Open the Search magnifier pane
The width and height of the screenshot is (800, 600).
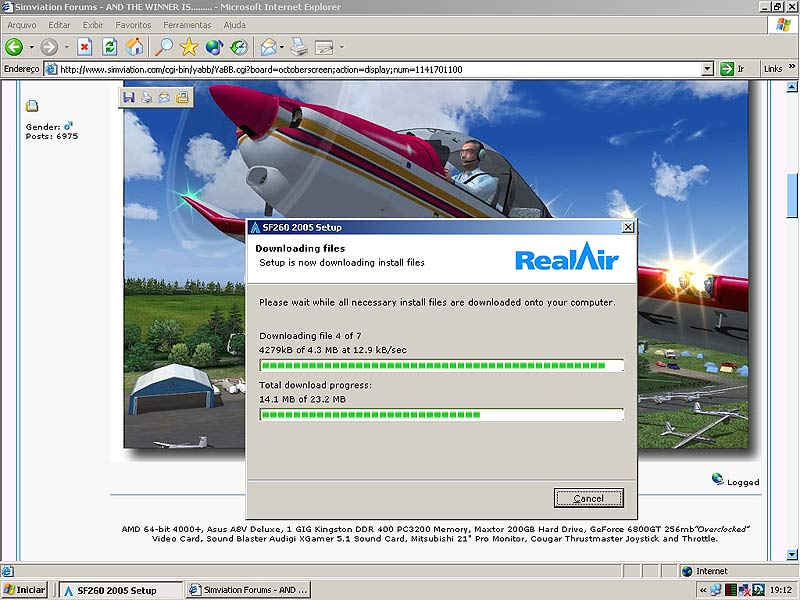coord(163,46)
